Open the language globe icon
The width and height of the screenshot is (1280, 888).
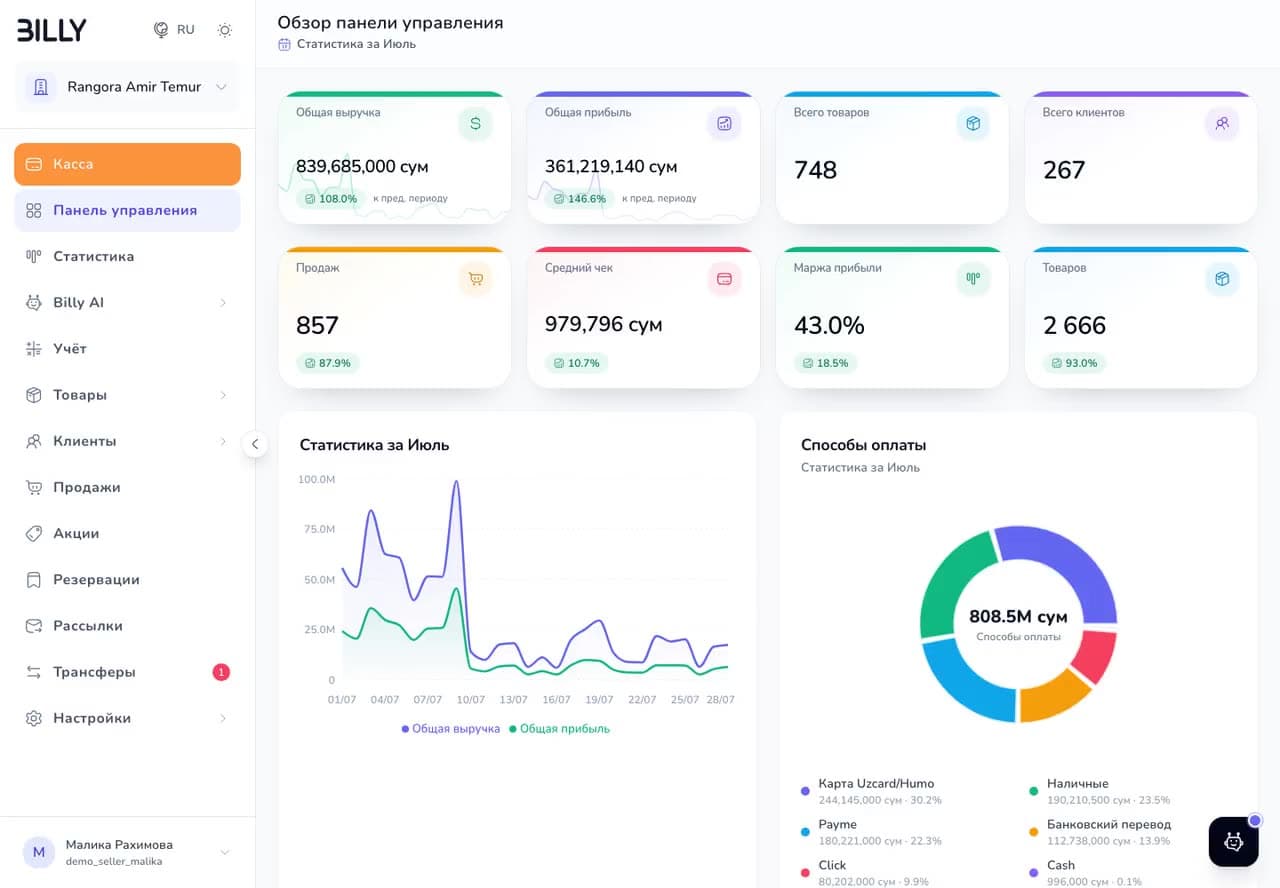(161, 30)
